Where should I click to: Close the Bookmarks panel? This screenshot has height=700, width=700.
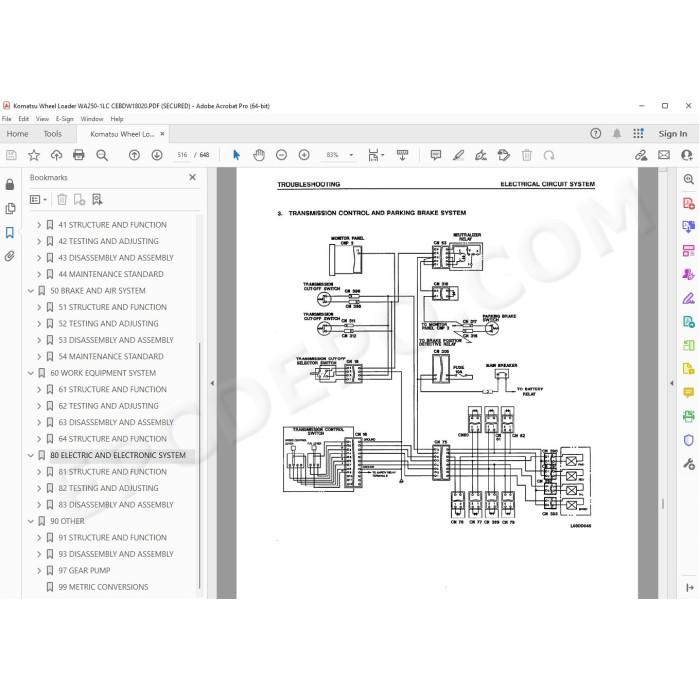coord(192,177)
